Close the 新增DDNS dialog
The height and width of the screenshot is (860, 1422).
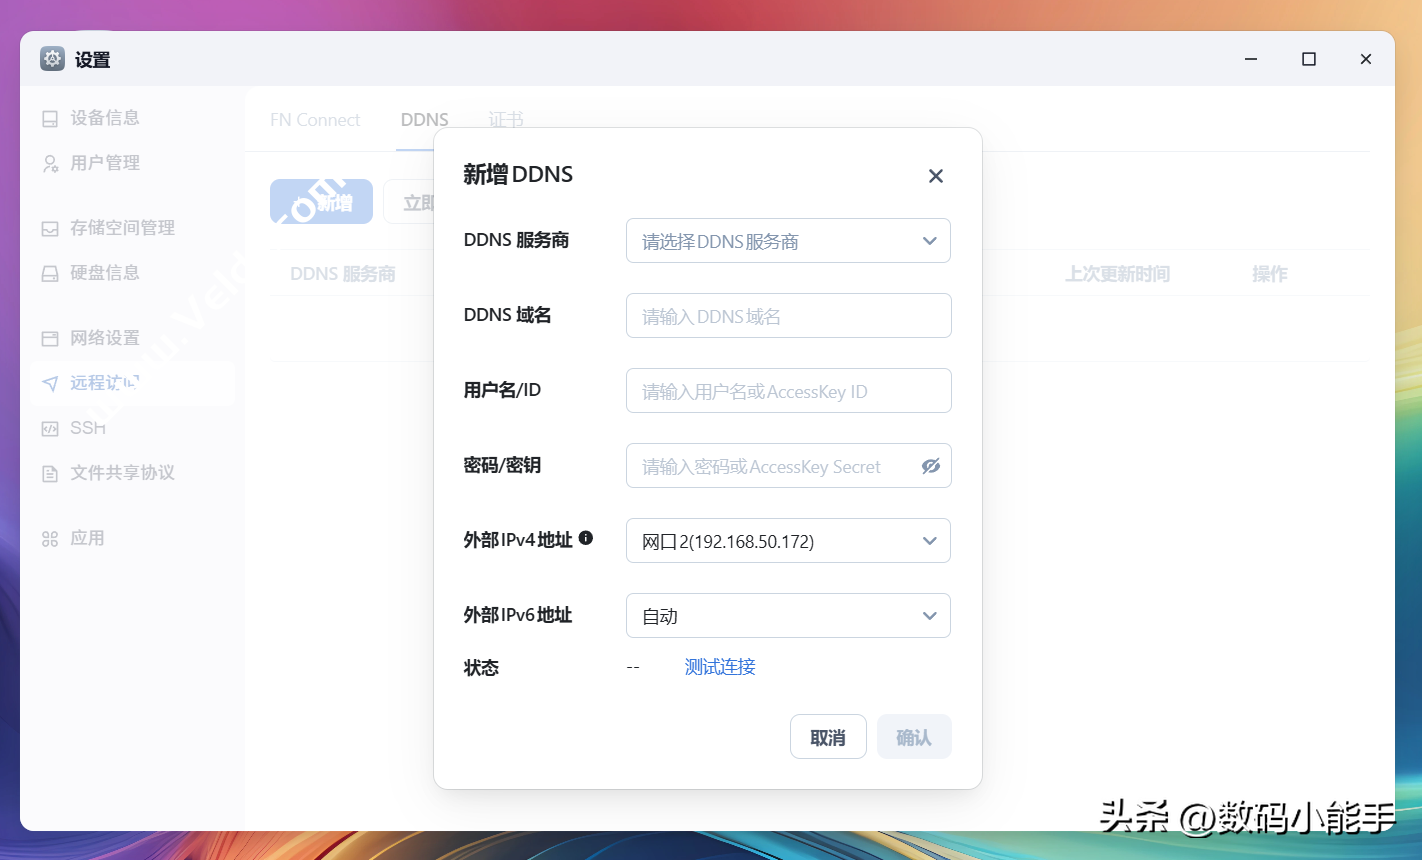(x=936, y=176)
